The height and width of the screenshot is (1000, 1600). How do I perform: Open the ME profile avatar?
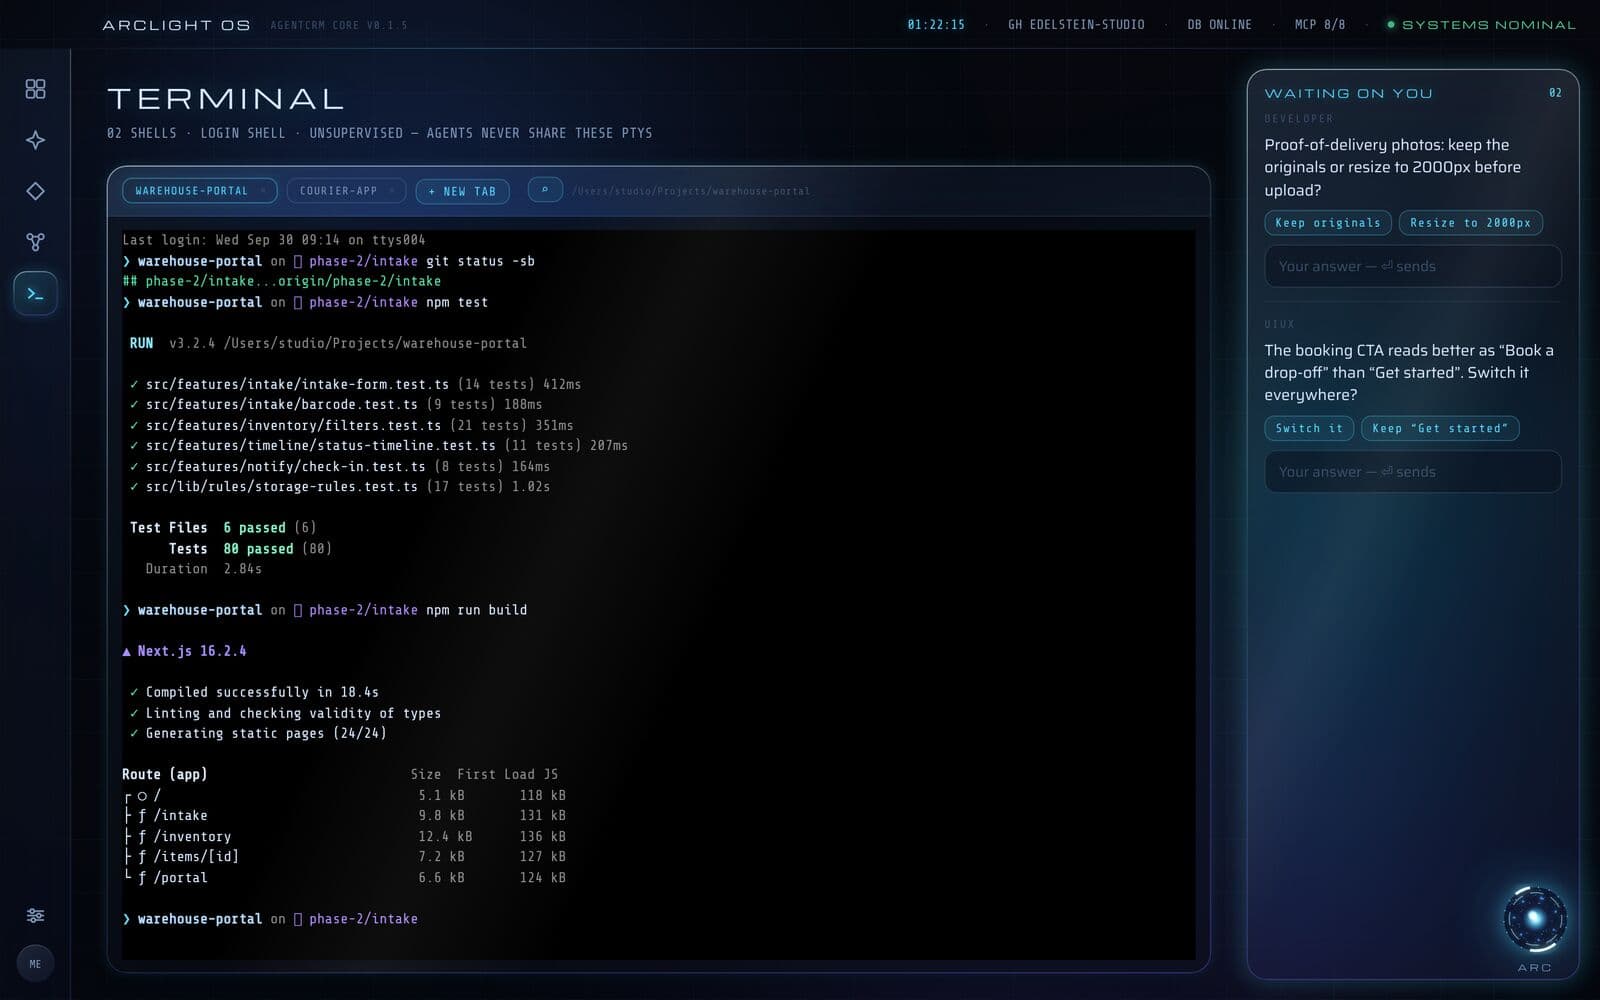[35, 964]
